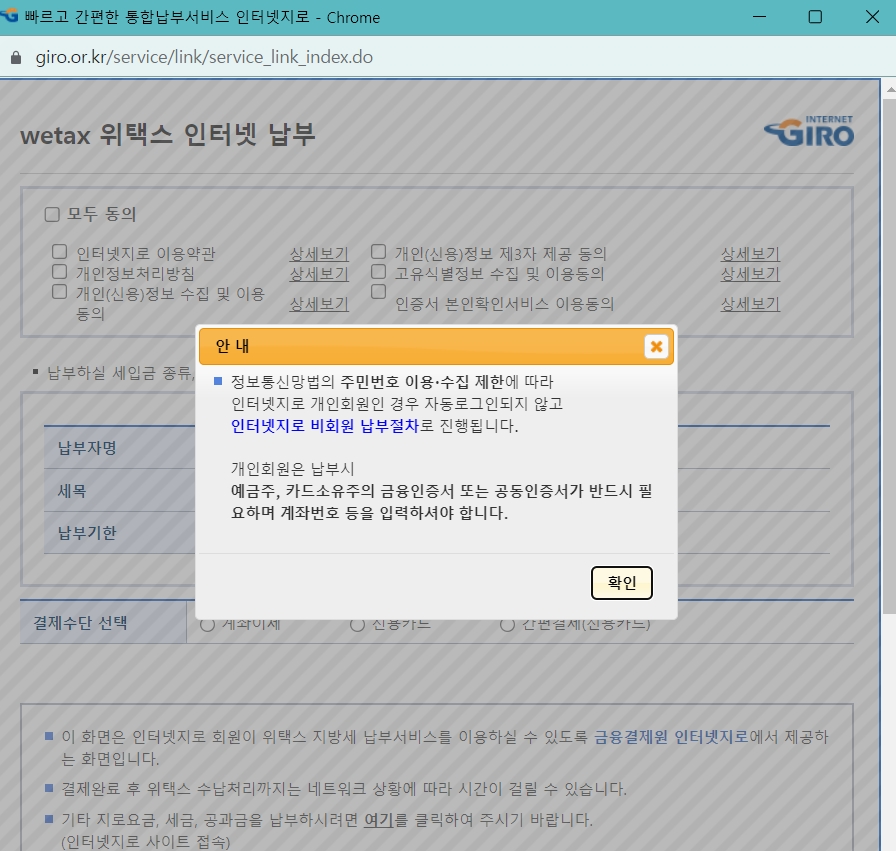Click the giro.or.kr address bar URL
This screenshot has width=896, height=851.
tap(204, 57)
